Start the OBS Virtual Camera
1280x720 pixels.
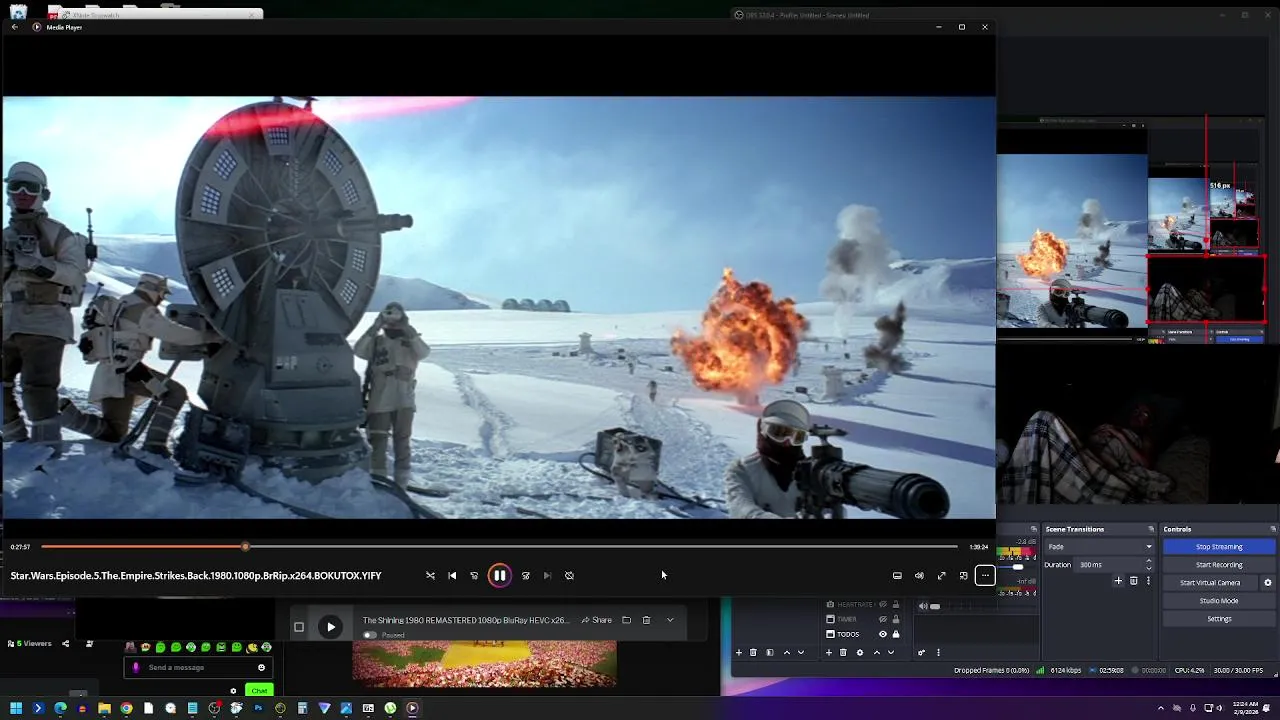(1210, 583)
